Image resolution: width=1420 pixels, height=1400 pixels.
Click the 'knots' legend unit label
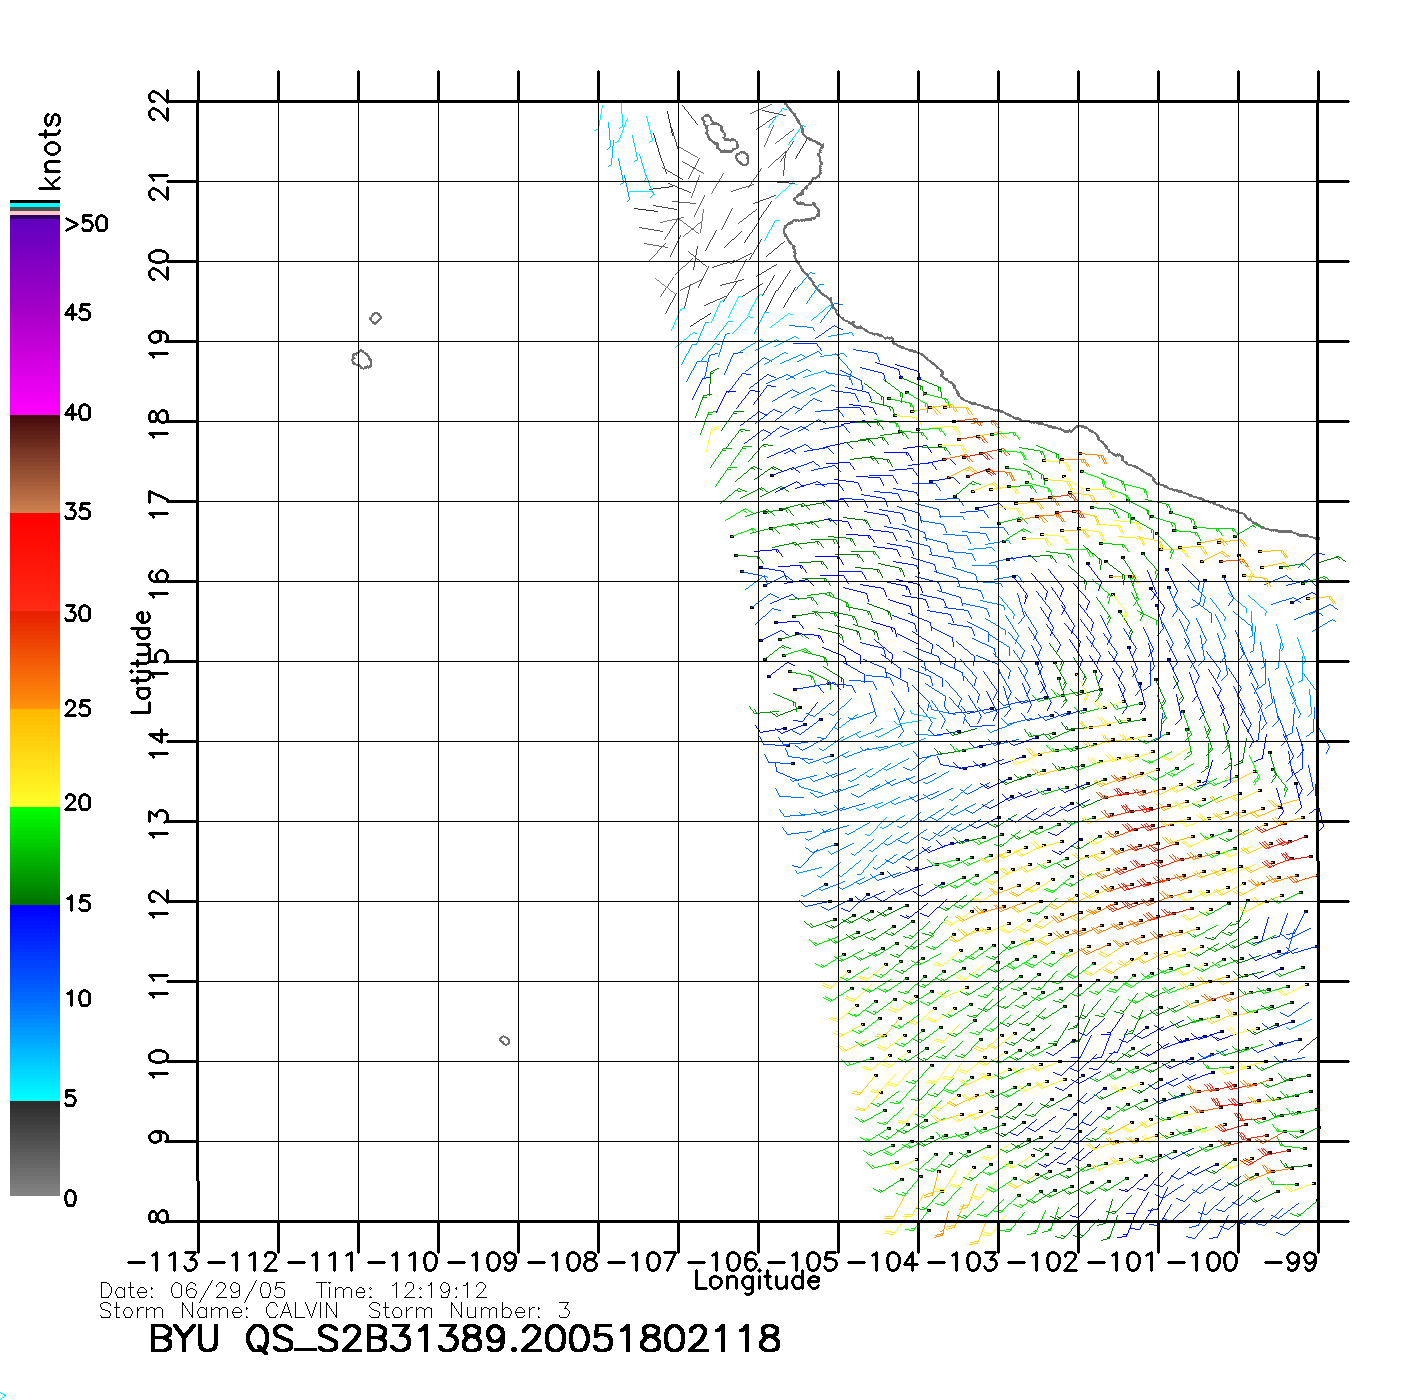[x=49, y=151]
